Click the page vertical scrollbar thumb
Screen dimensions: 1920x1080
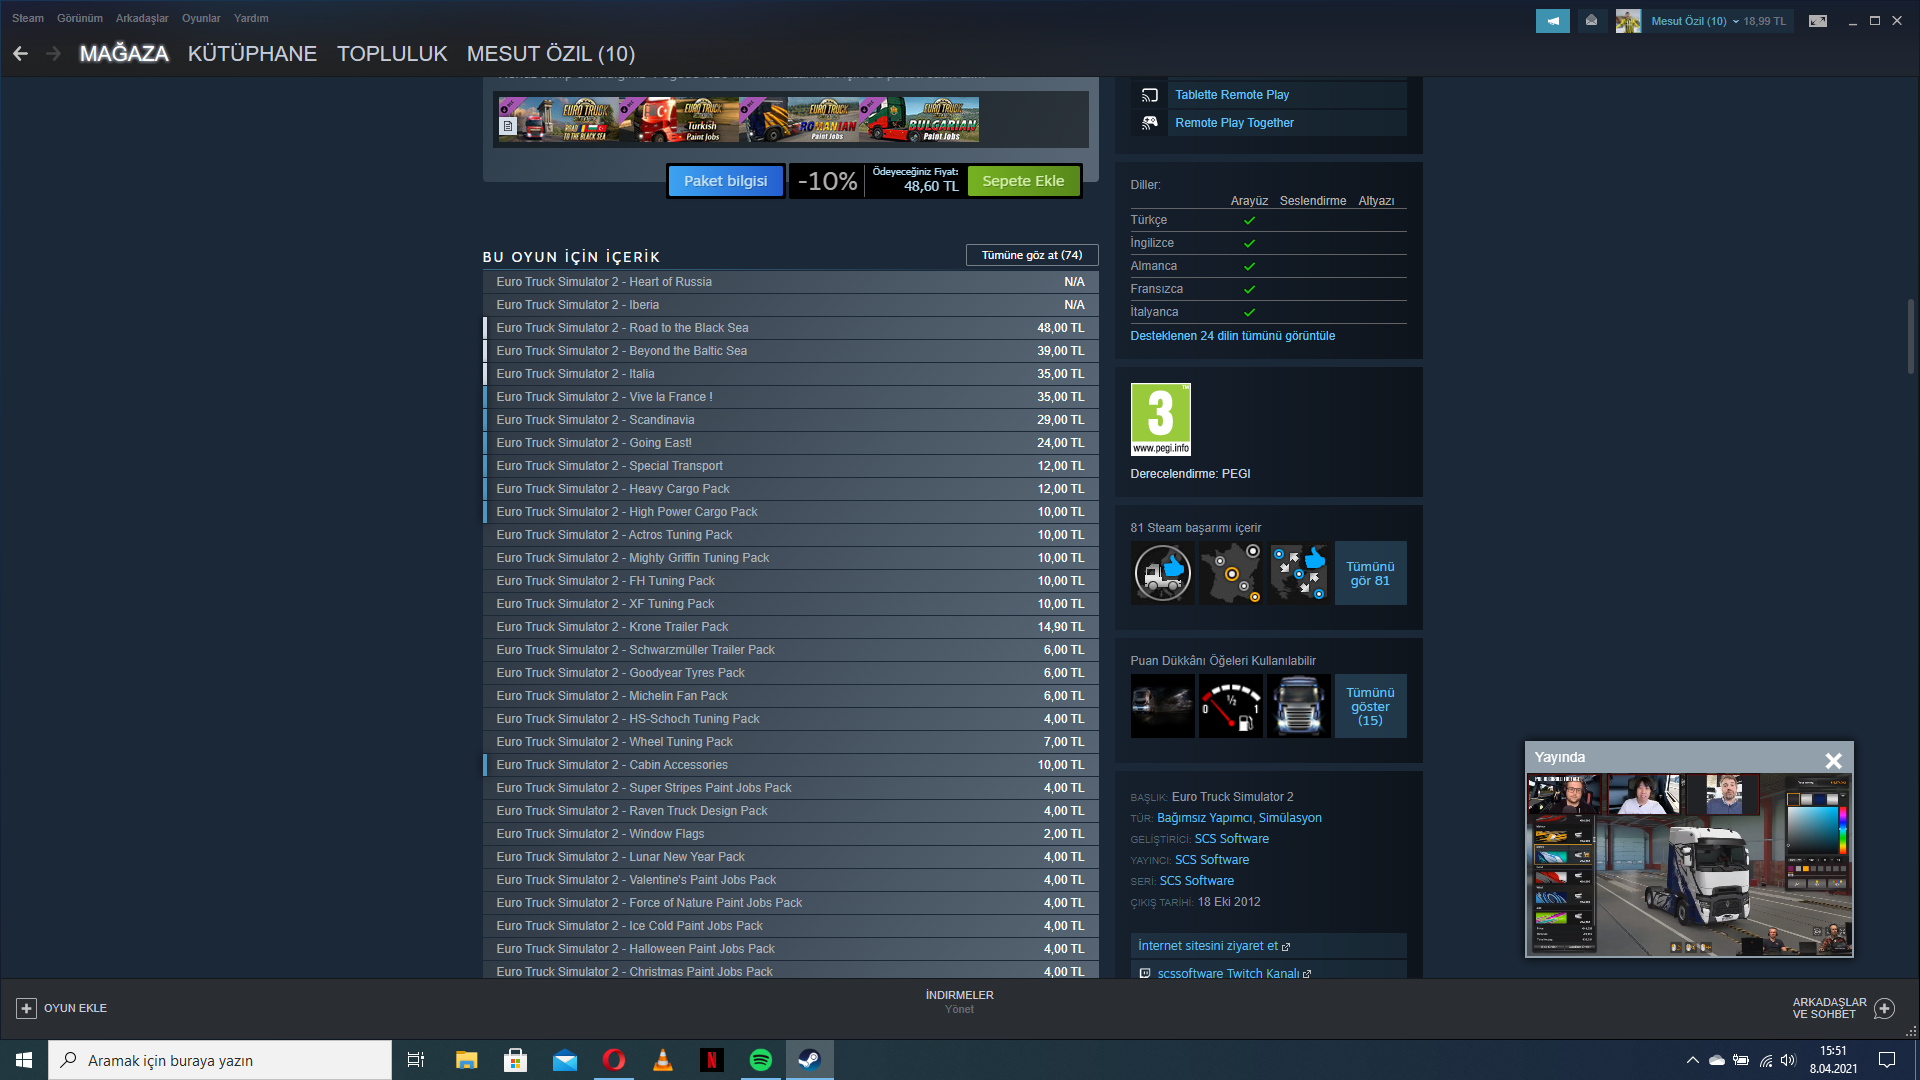1910,336
